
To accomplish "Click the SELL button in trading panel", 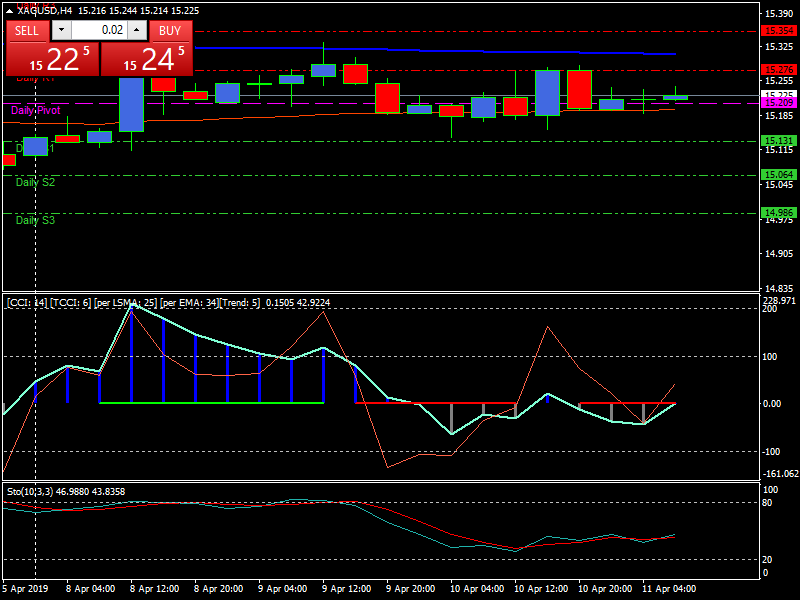I will 27,30.
